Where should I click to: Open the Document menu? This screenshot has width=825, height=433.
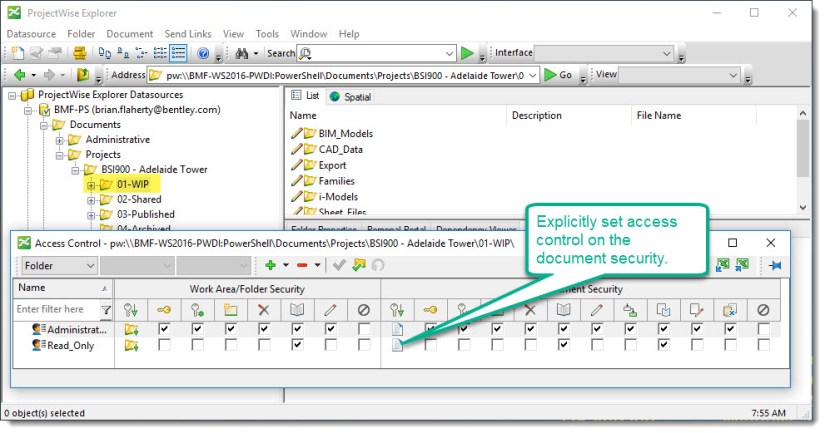point(130,33)
